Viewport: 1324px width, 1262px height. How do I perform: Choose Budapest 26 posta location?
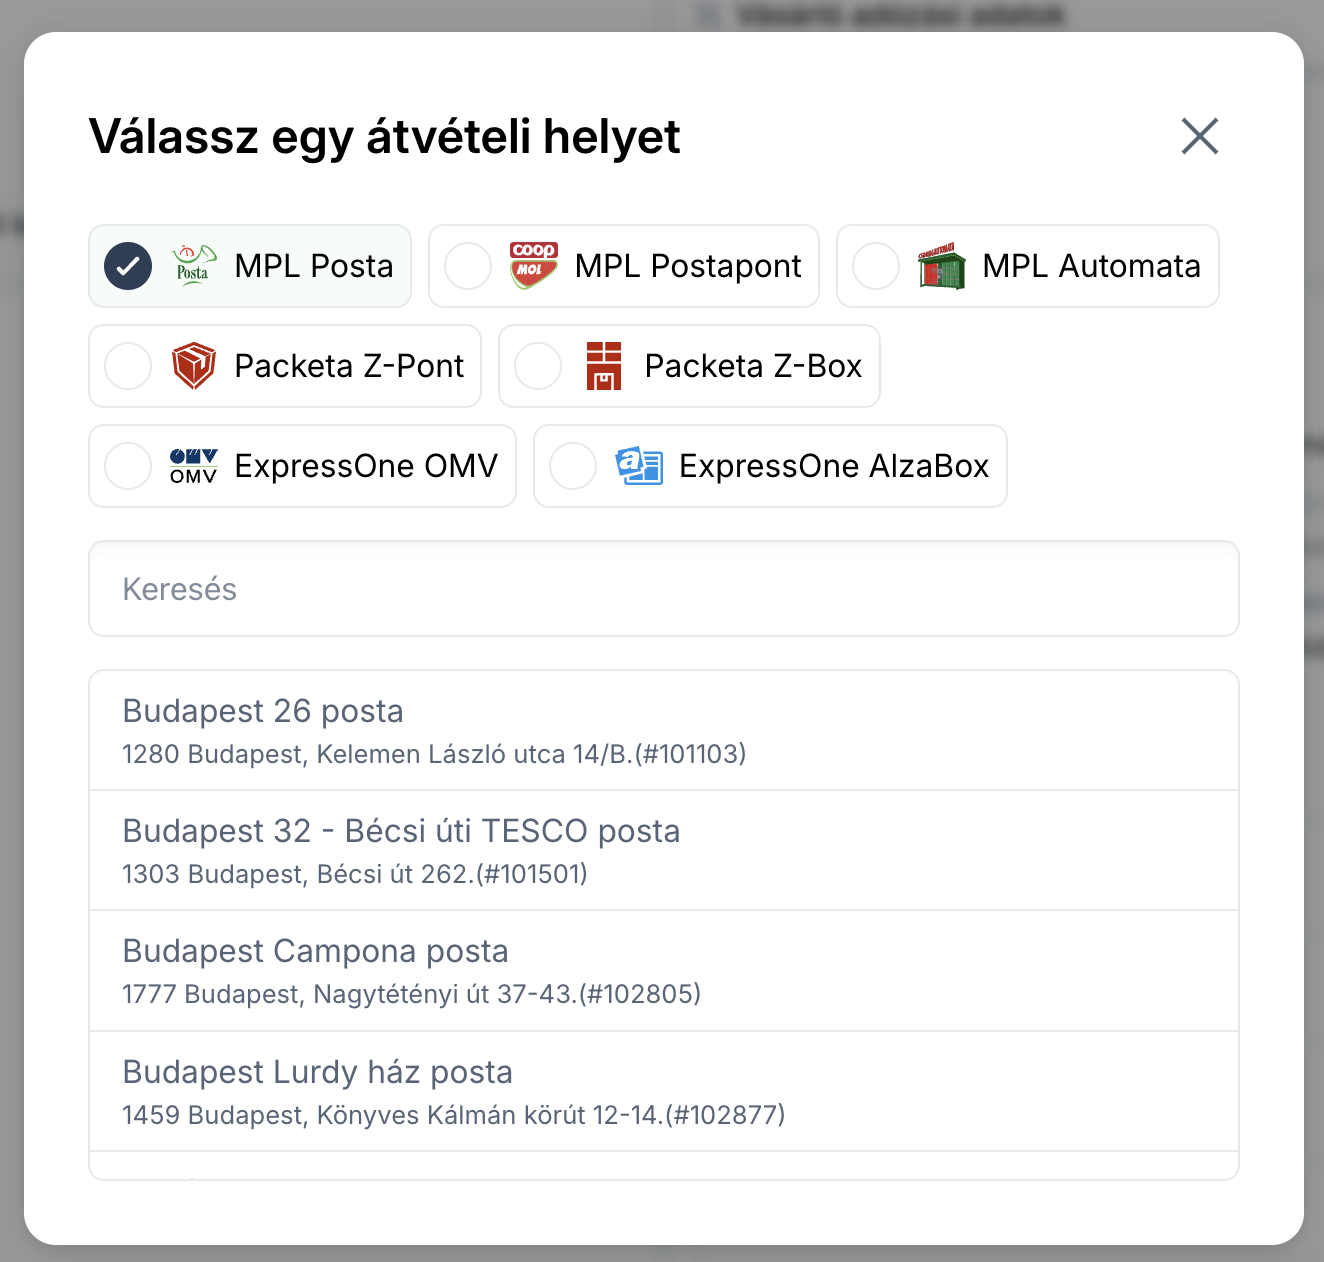coord(664,731)
